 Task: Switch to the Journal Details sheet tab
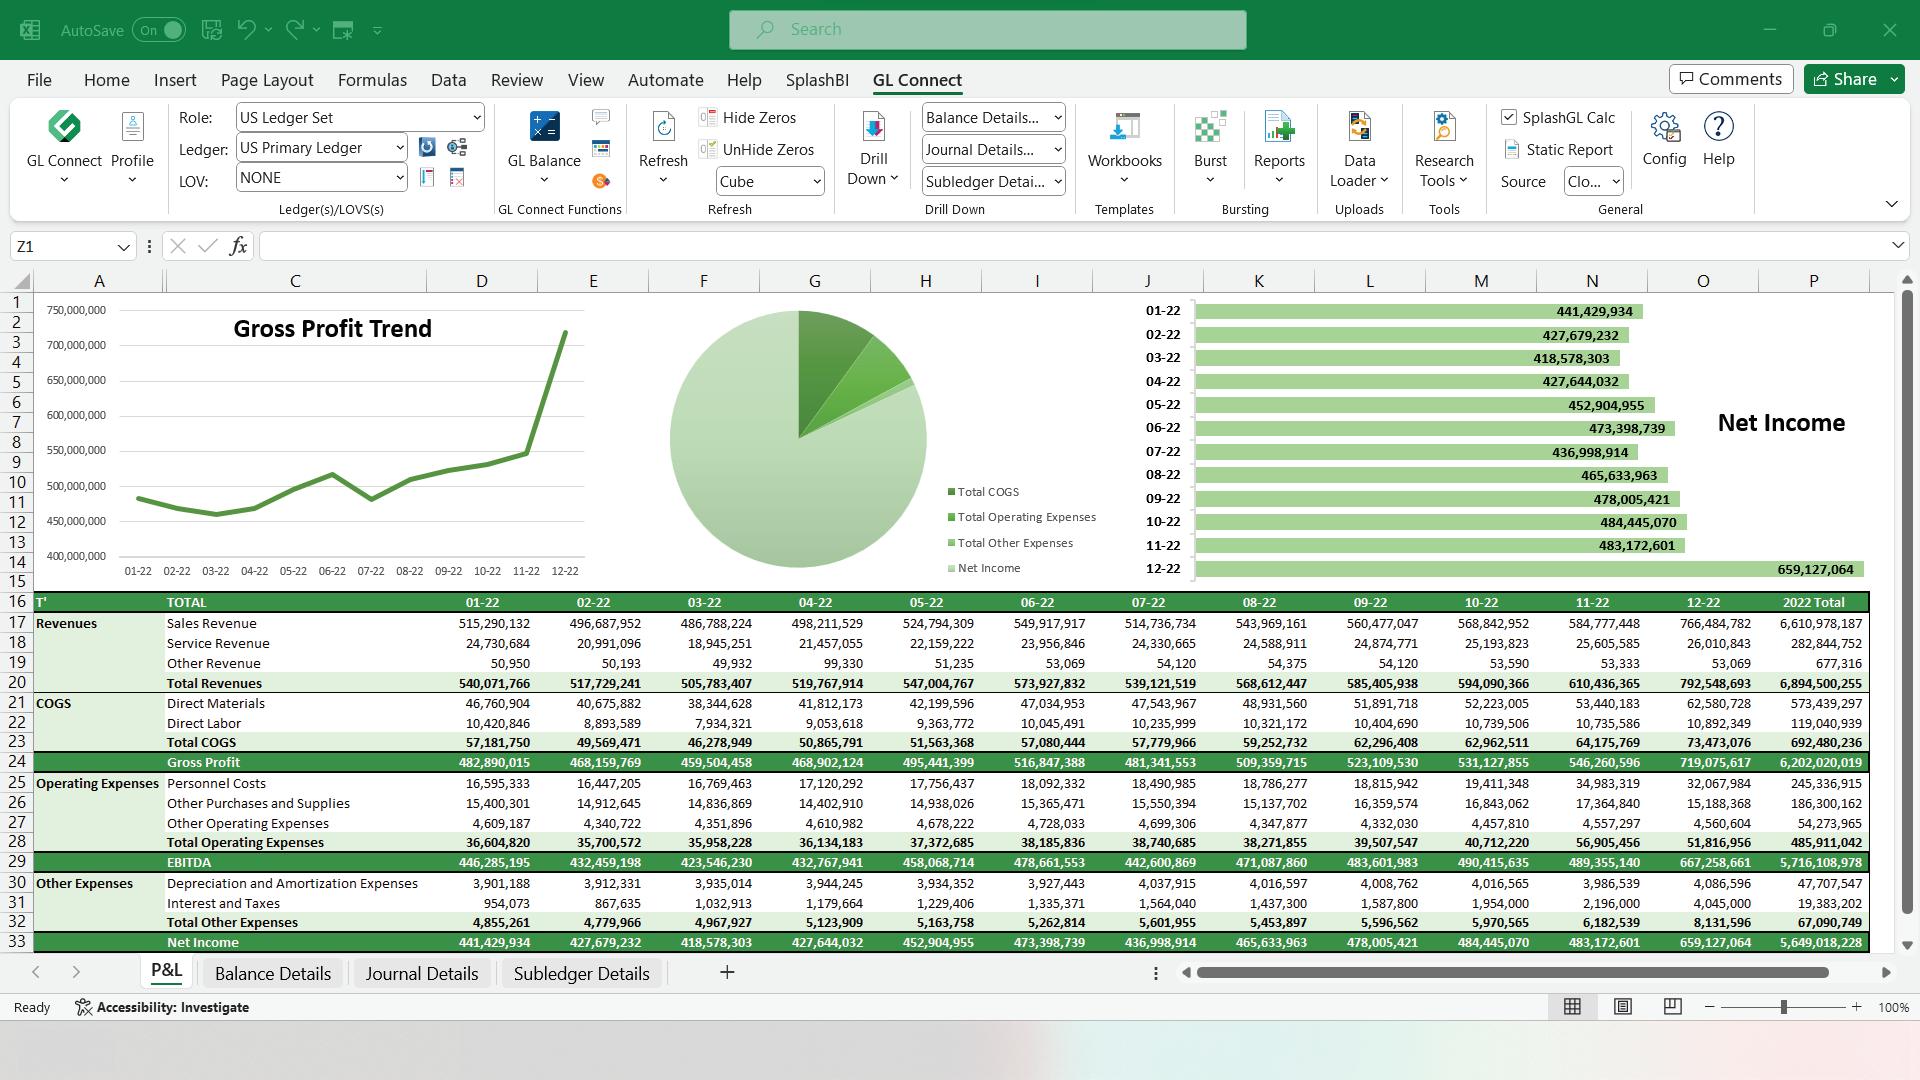click(421, 974)
